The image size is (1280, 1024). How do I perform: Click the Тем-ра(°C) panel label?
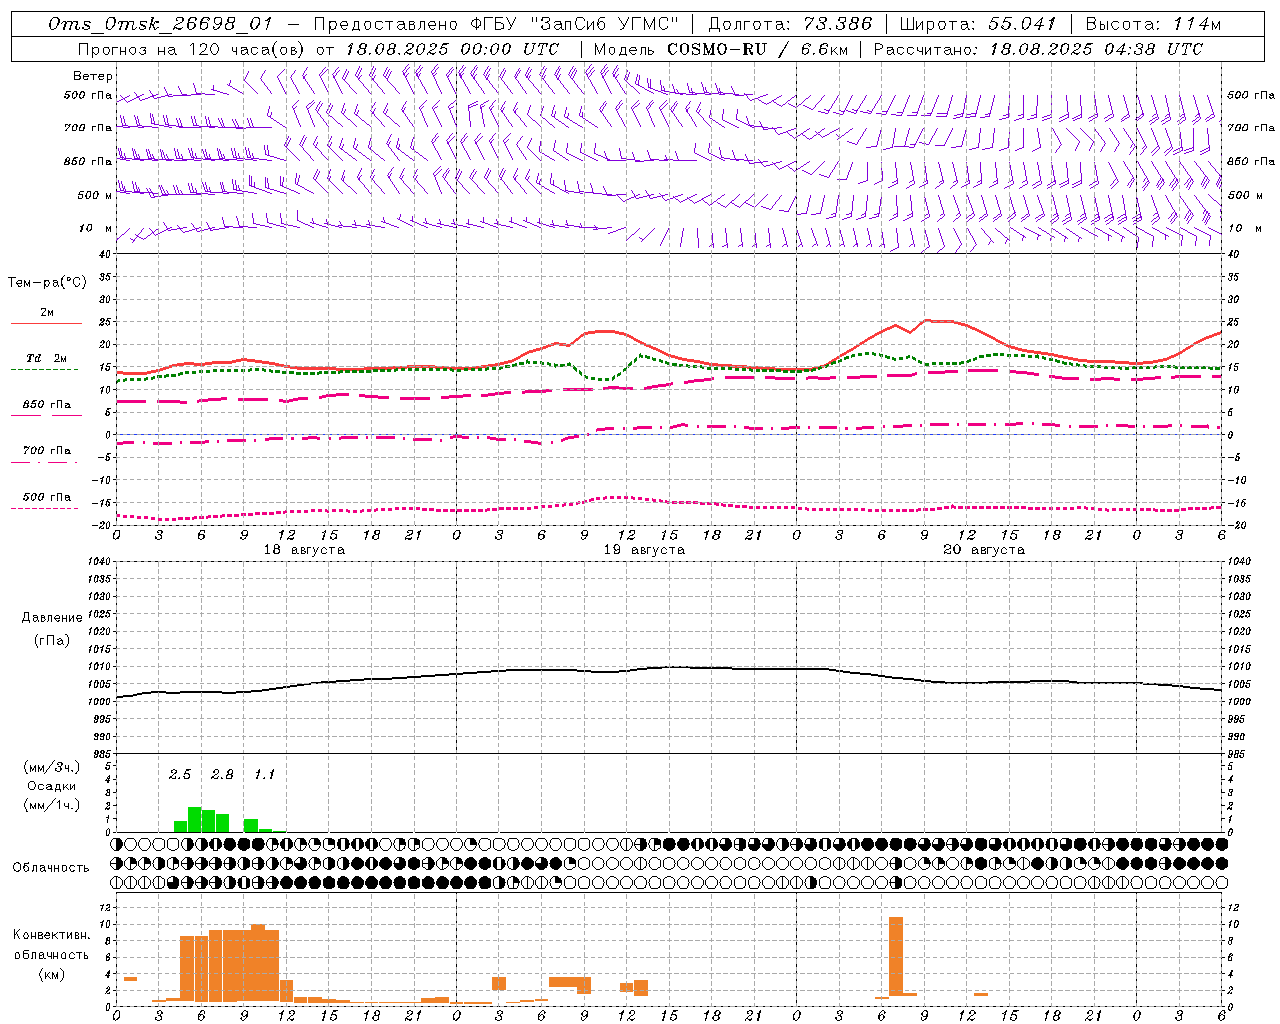pyautogui.click(x=47, y=283)
